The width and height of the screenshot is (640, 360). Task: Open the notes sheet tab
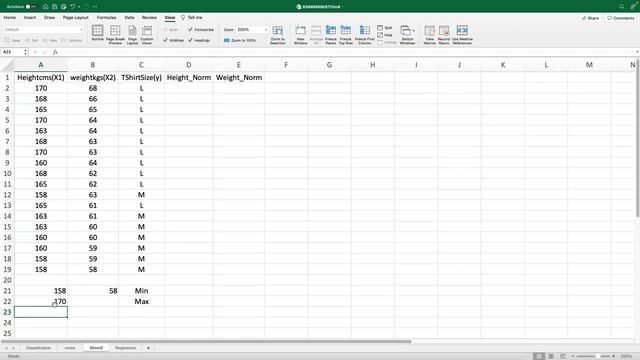[x=70, y=348]
